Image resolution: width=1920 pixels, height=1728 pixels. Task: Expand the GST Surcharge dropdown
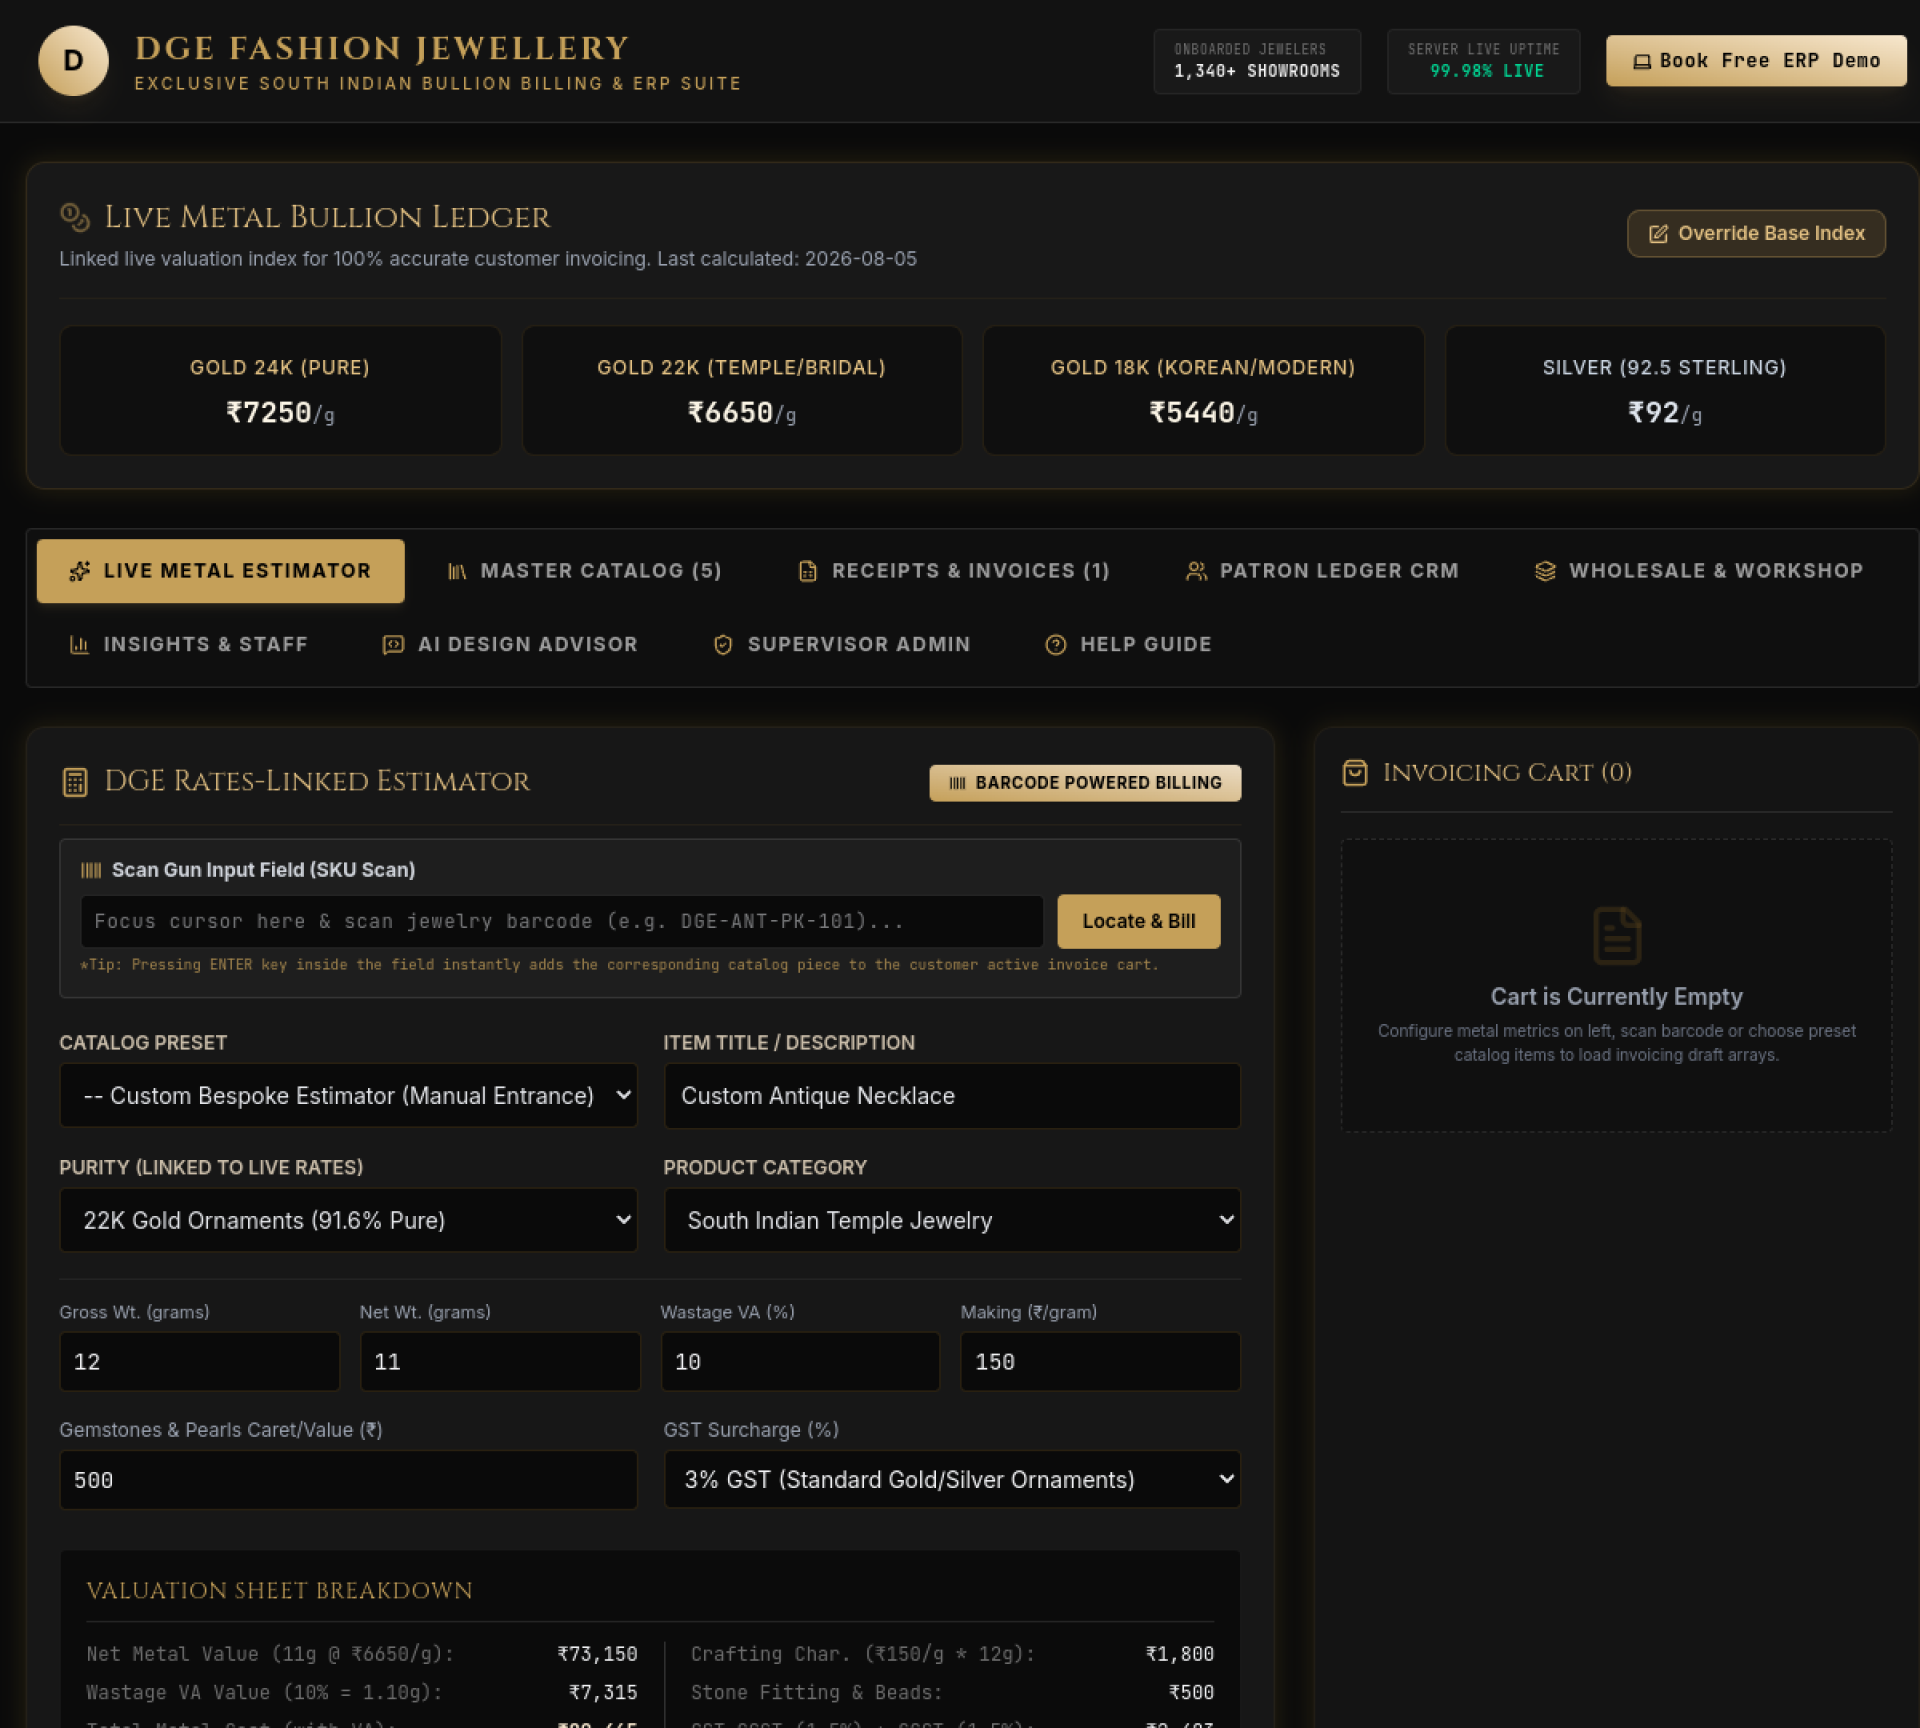tap(951, 1479)
